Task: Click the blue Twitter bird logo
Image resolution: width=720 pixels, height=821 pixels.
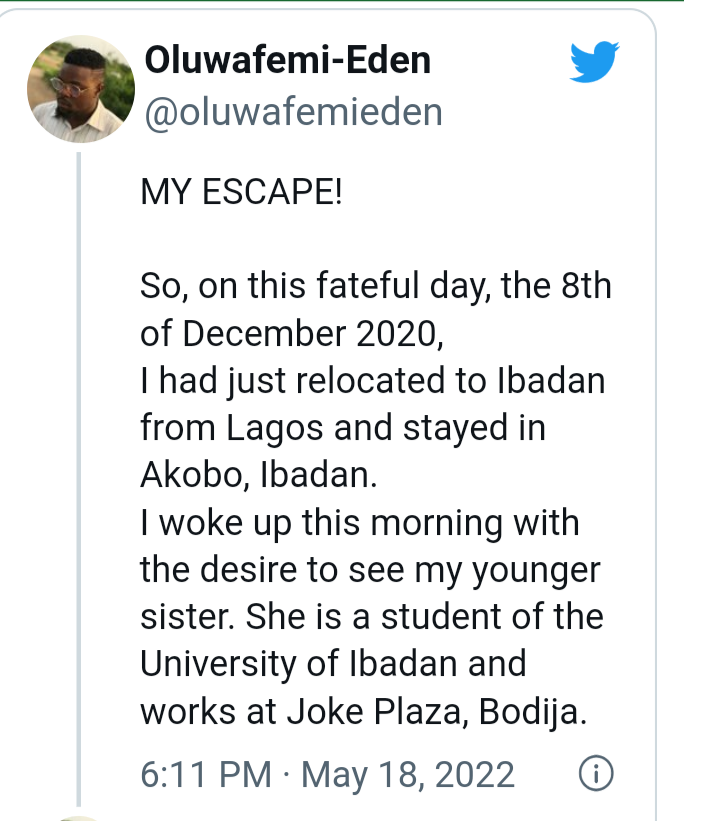Action: (x=594, y=62)
